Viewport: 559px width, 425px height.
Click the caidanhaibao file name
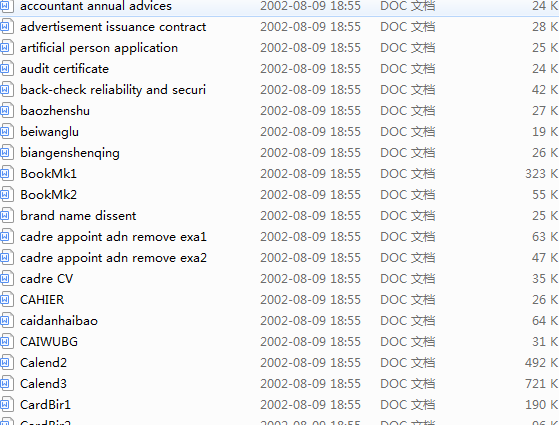tap(59, 321)
